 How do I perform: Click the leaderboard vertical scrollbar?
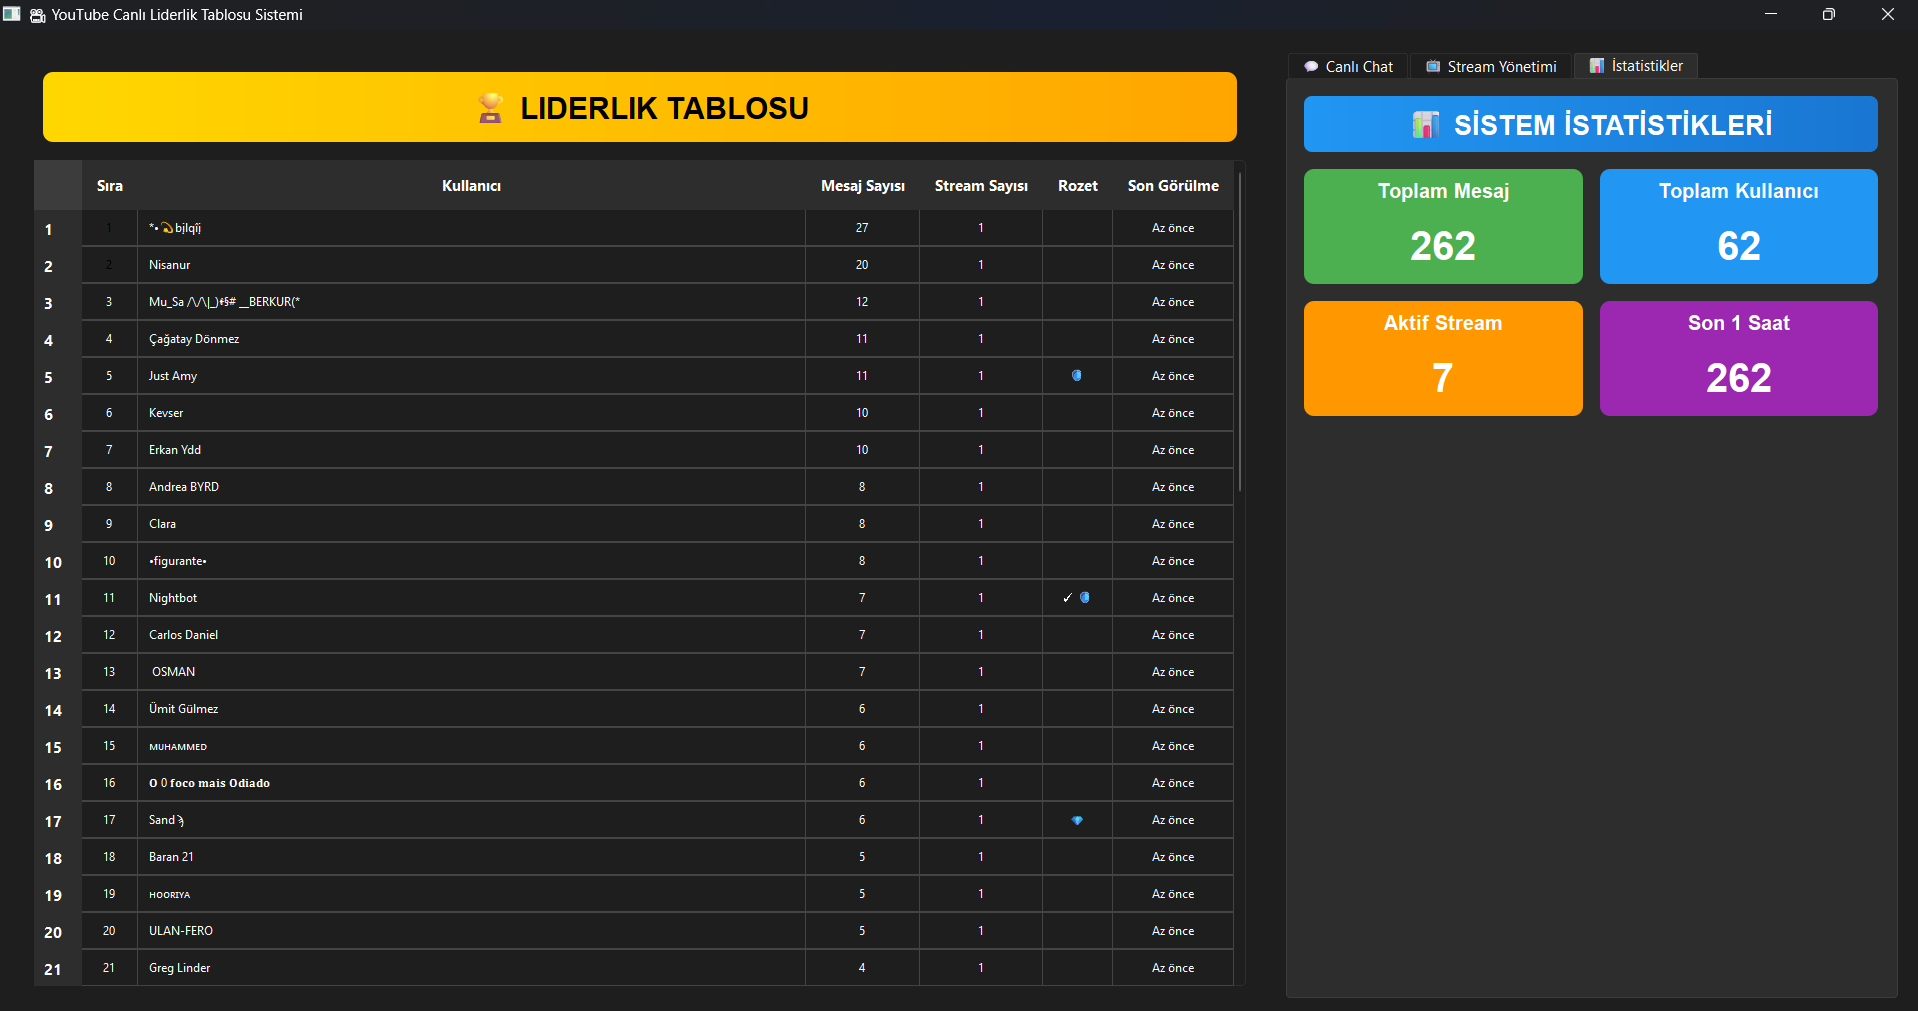(x=1240, y=330)
